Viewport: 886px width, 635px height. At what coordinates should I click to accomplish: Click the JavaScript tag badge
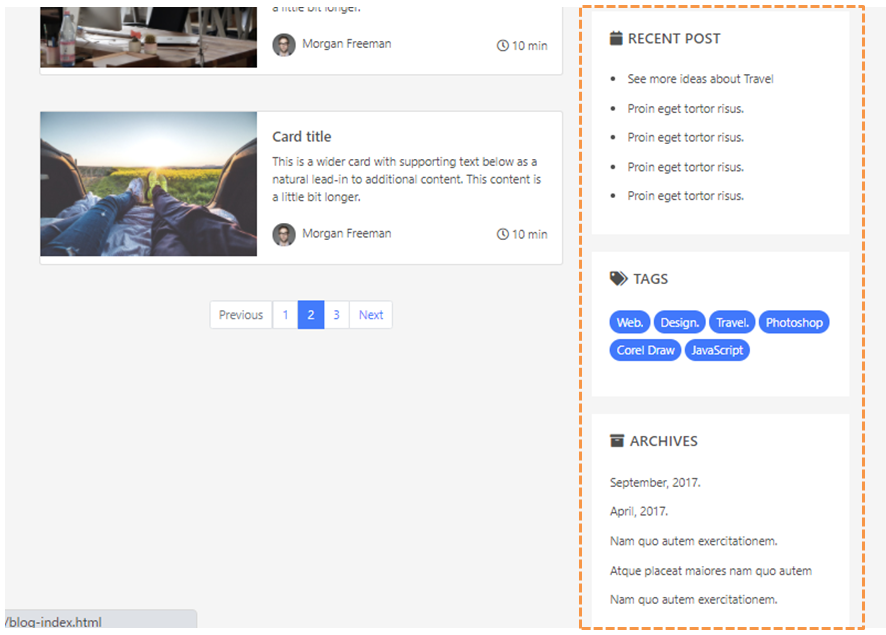point(717,350)
